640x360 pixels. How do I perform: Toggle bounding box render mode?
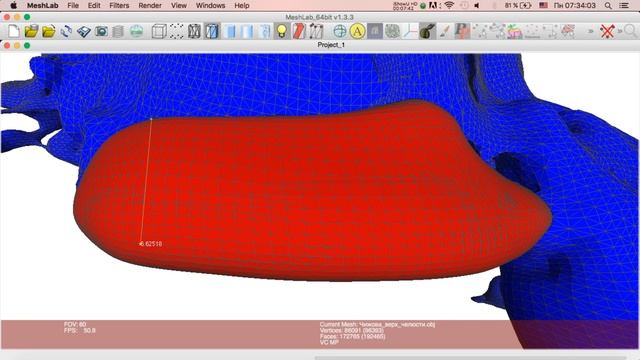pyautogui.click(x=159, y=31)
